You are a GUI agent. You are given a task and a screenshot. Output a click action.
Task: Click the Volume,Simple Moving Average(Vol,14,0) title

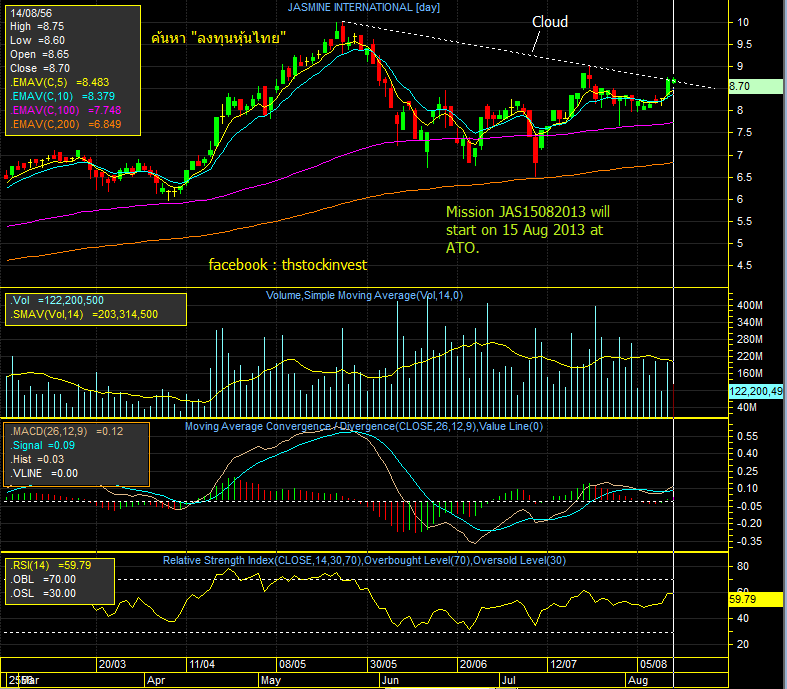pos(364,296)
